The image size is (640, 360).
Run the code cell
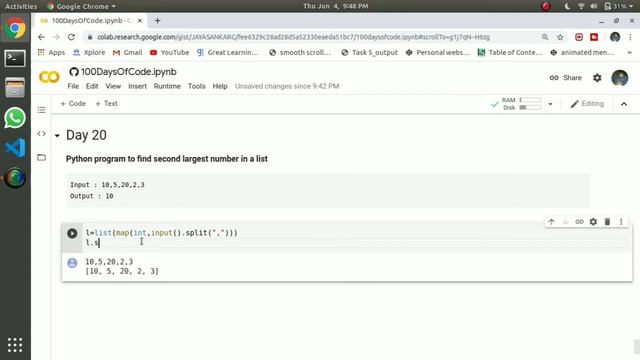(72, 233)
